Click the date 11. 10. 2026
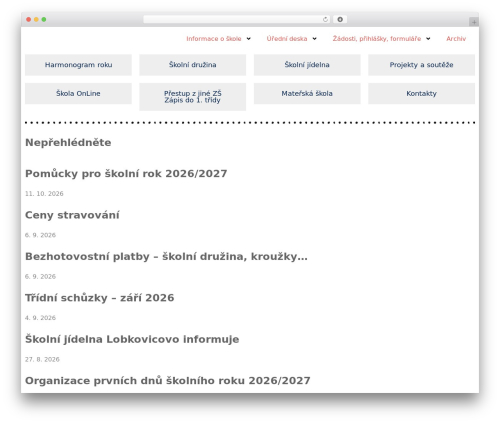Viewport: 500px width, 423px height. [x=44, y=194]
